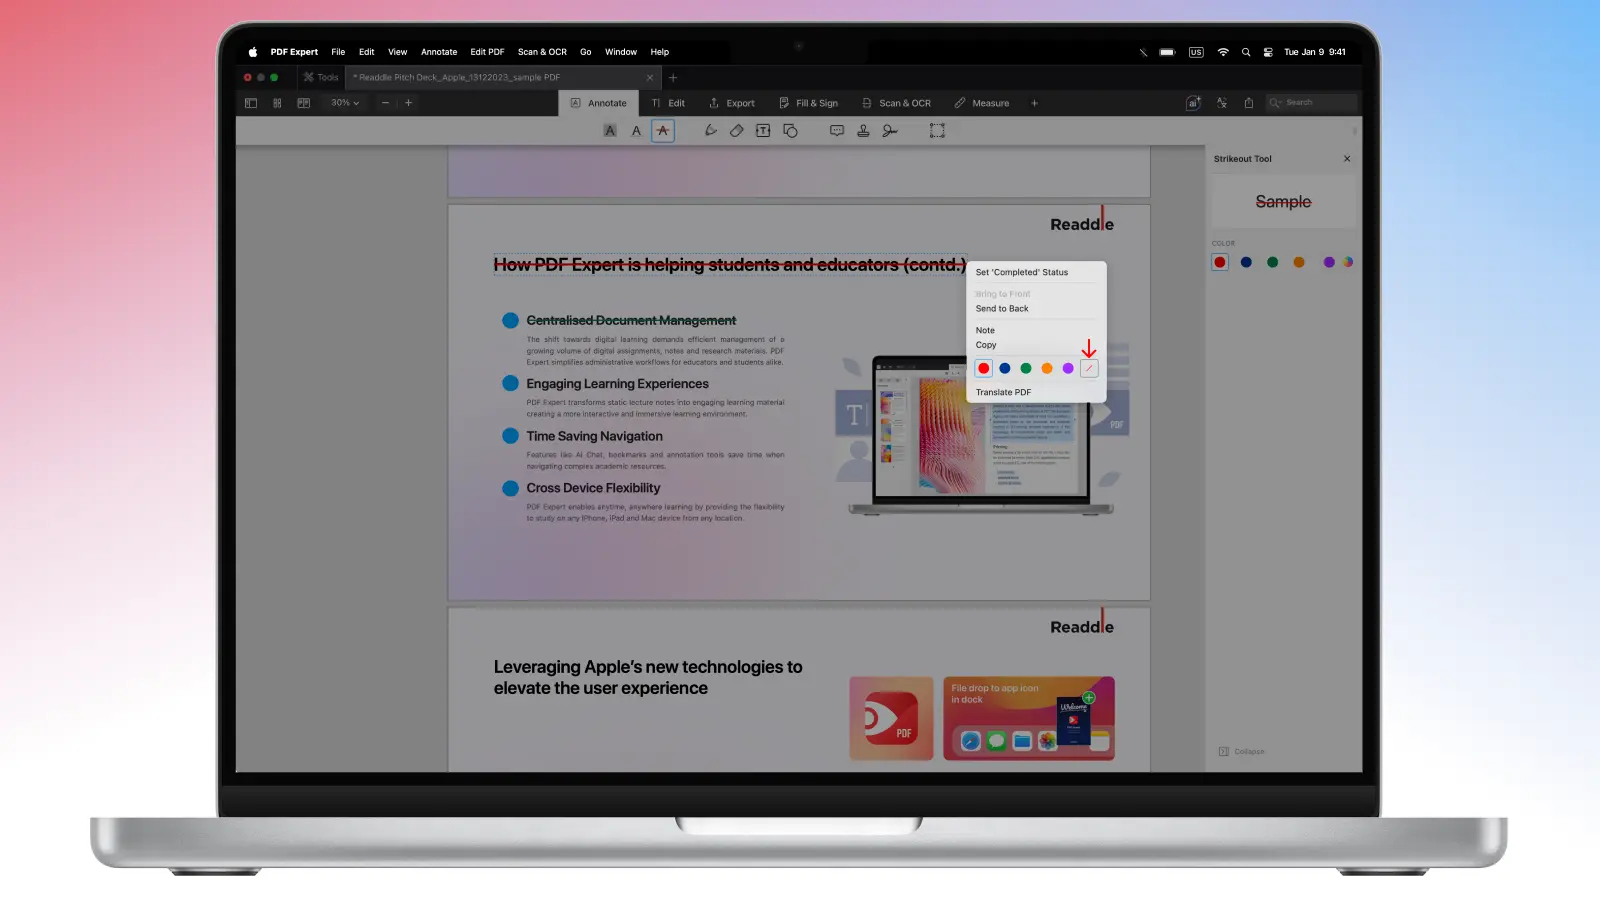Image resolution: width=1600 pixels, height=900 pixels.
Task: Add a comment note from the toolbar
Action: (x=837, y=131)
